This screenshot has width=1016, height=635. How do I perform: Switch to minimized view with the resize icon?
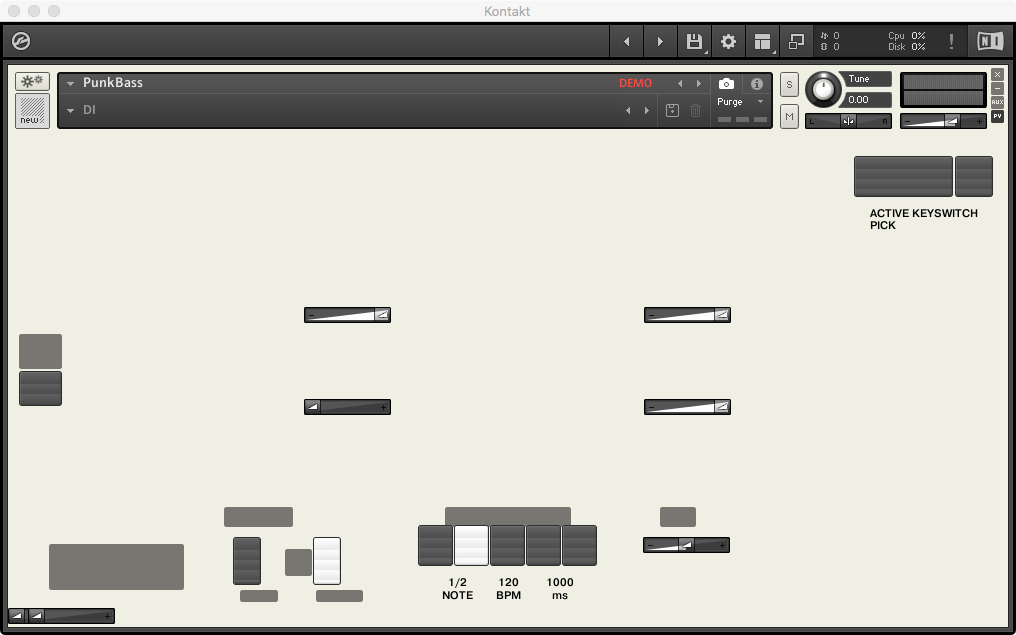(x=796, y=41)
